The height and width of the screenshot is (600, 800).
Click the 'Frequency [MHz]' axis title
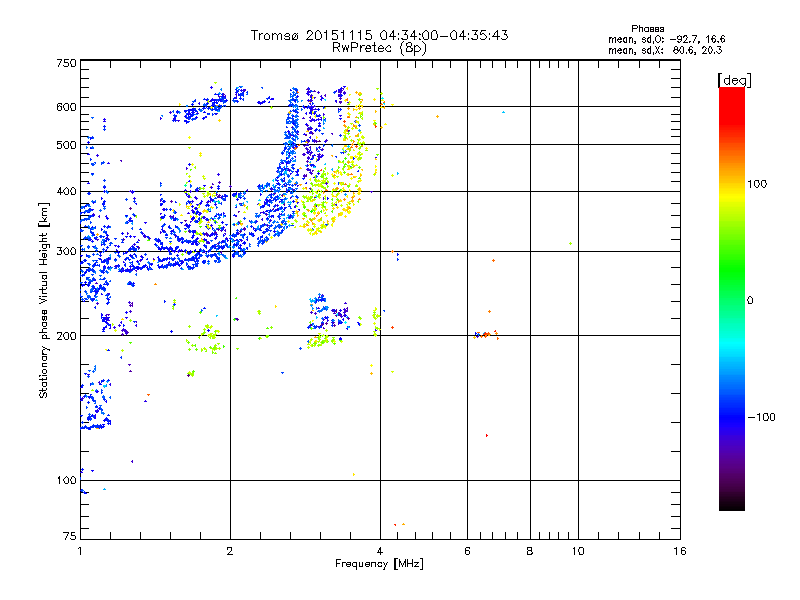[x=379, y=564]
